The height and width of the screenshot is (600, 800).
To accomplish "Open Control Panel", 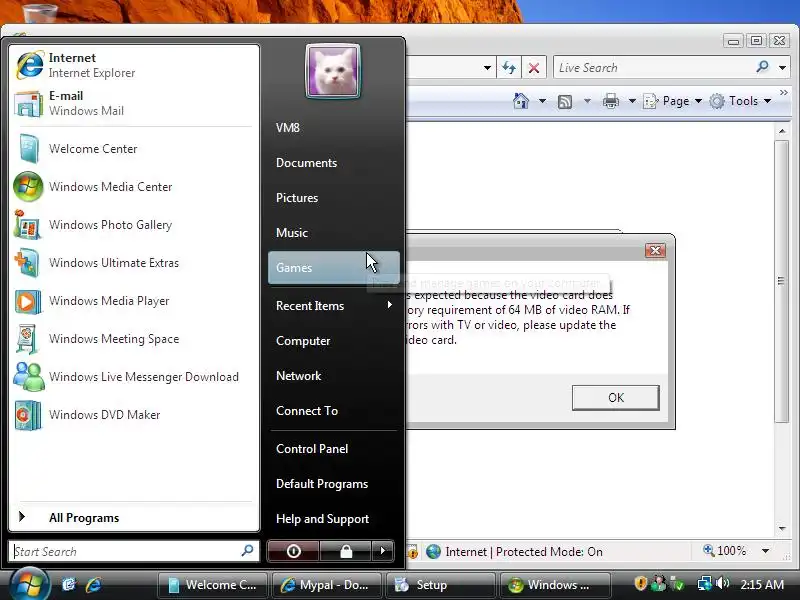I will [x=333, y=449].
